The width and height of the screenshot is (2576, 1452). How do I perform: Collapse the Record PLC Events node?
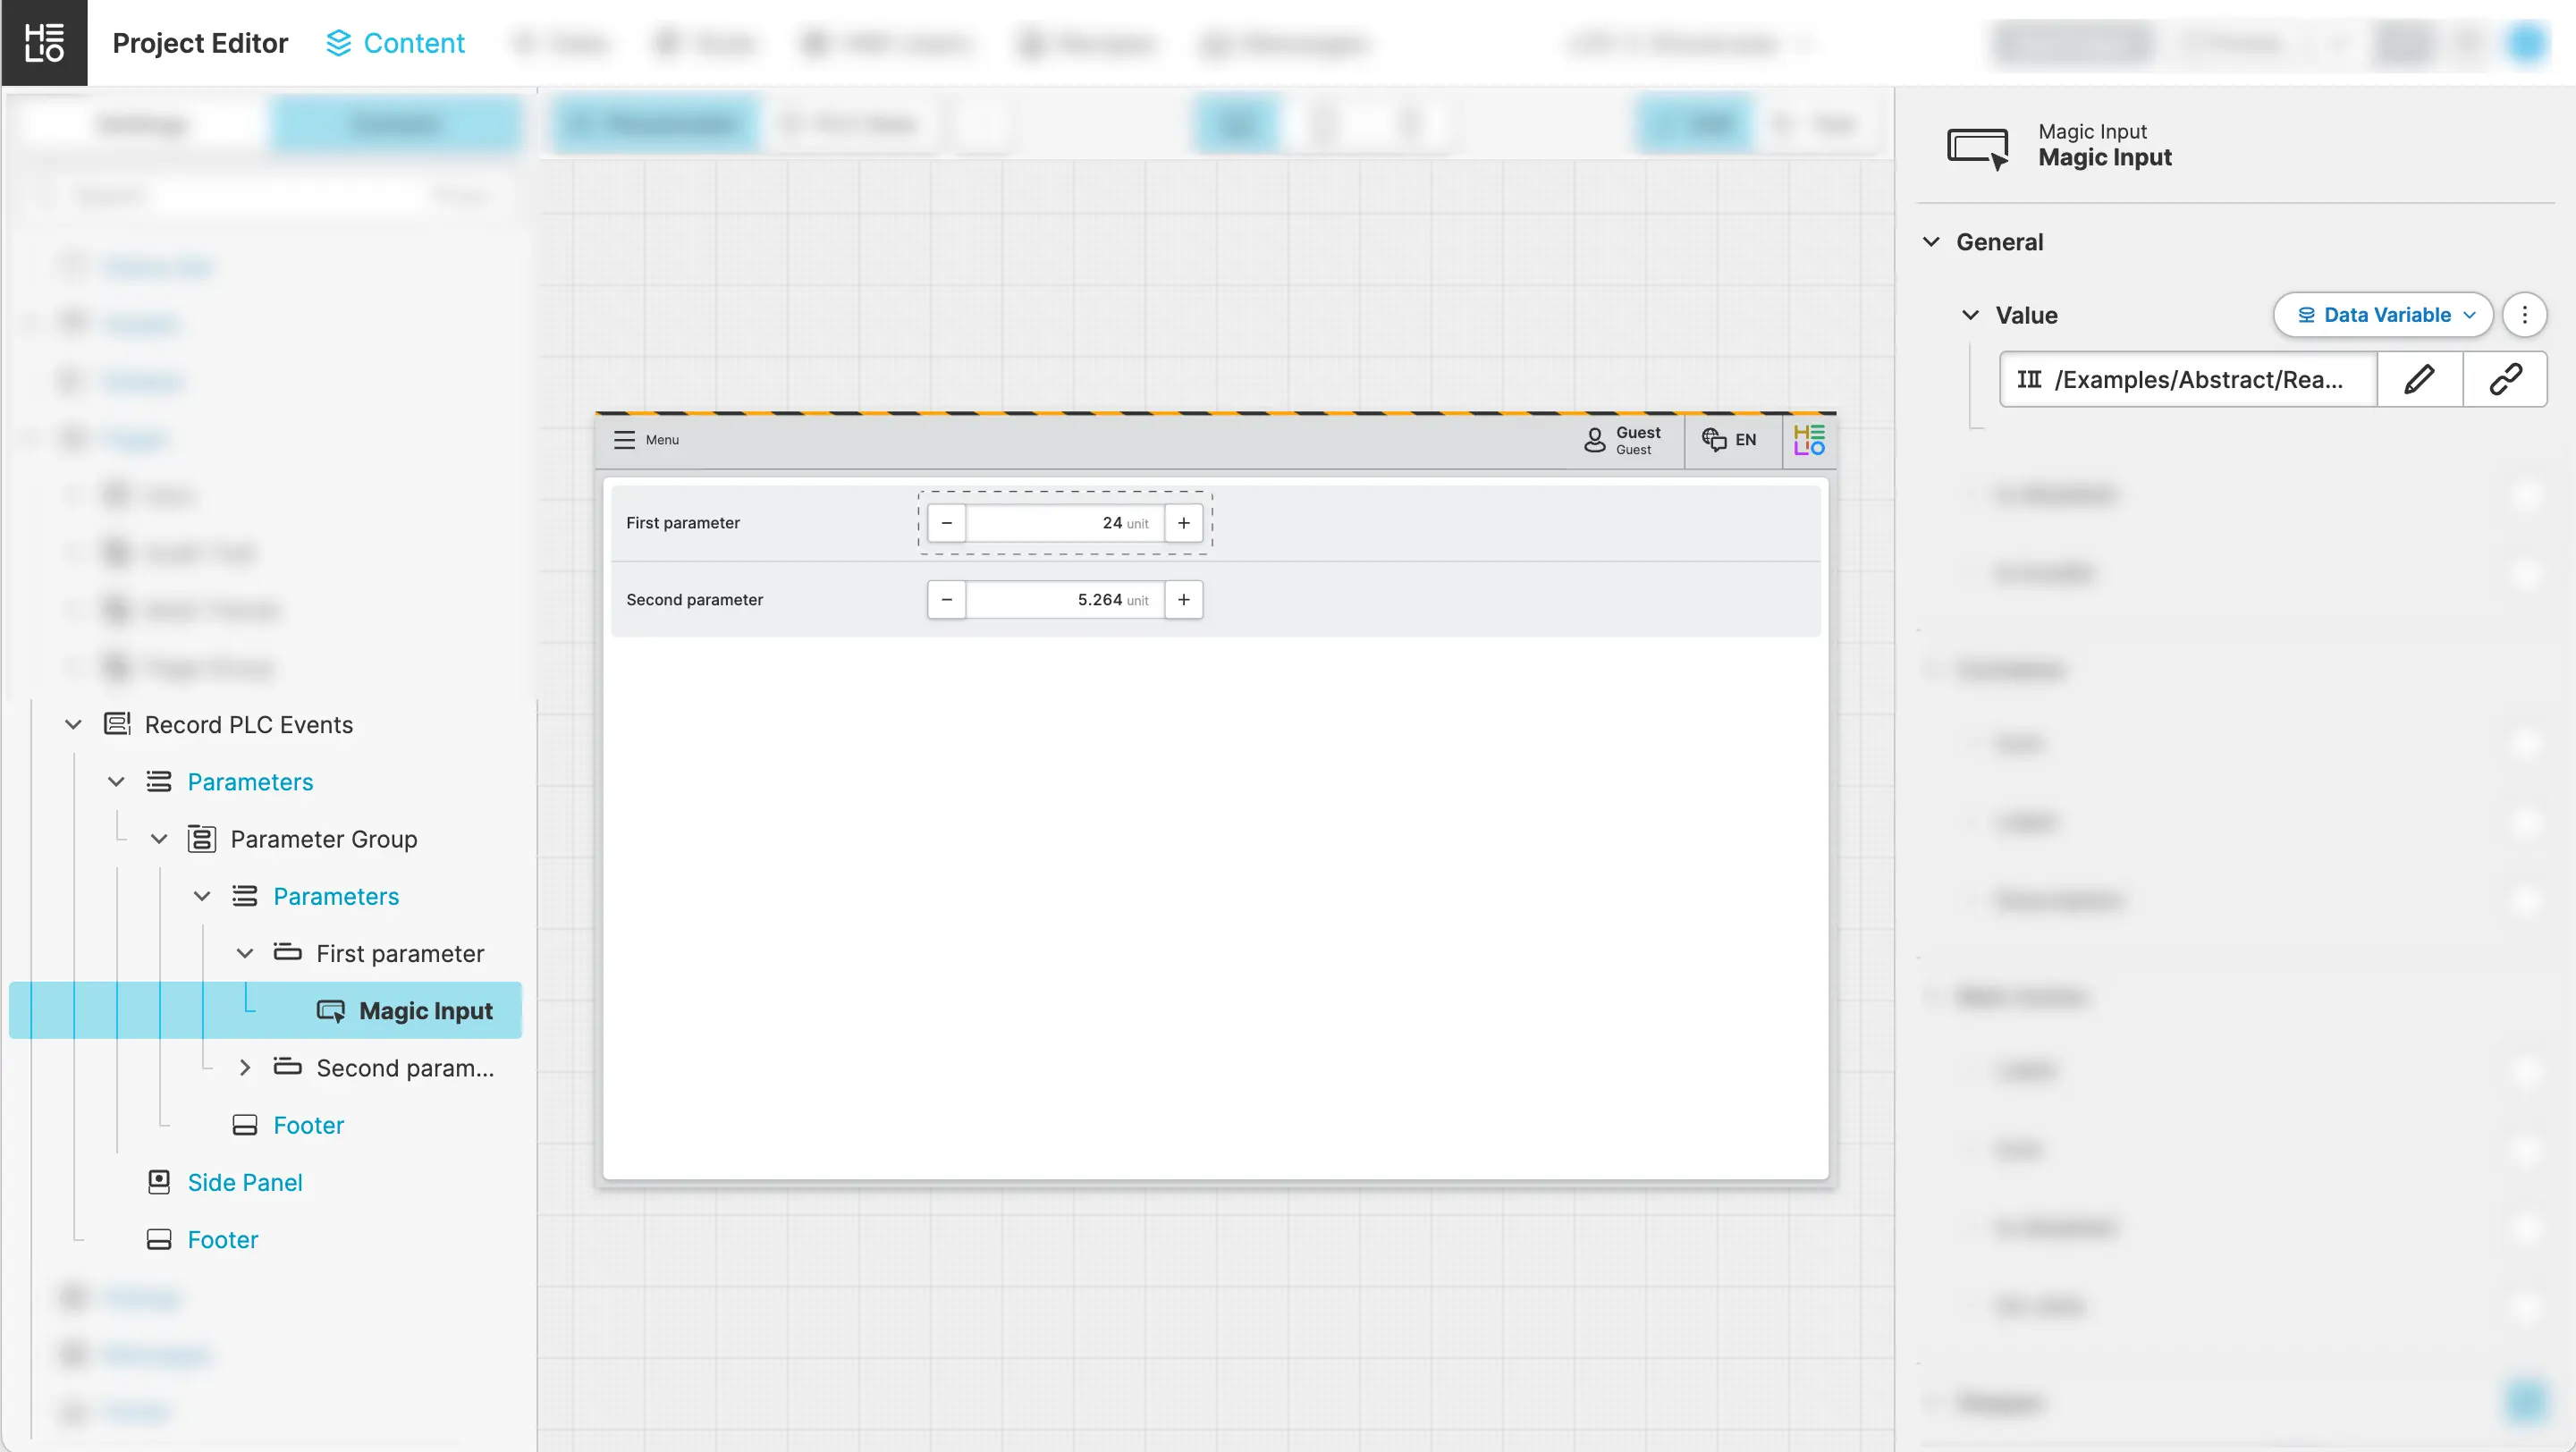point(73,725)
